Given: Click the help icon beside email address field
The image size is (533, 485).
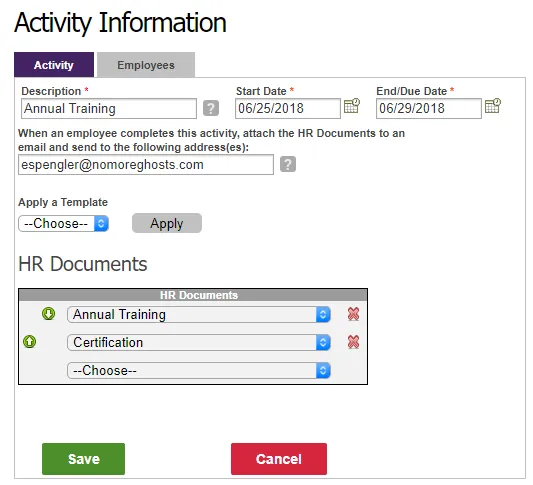Looking at the screenshot, I should 288,164.
